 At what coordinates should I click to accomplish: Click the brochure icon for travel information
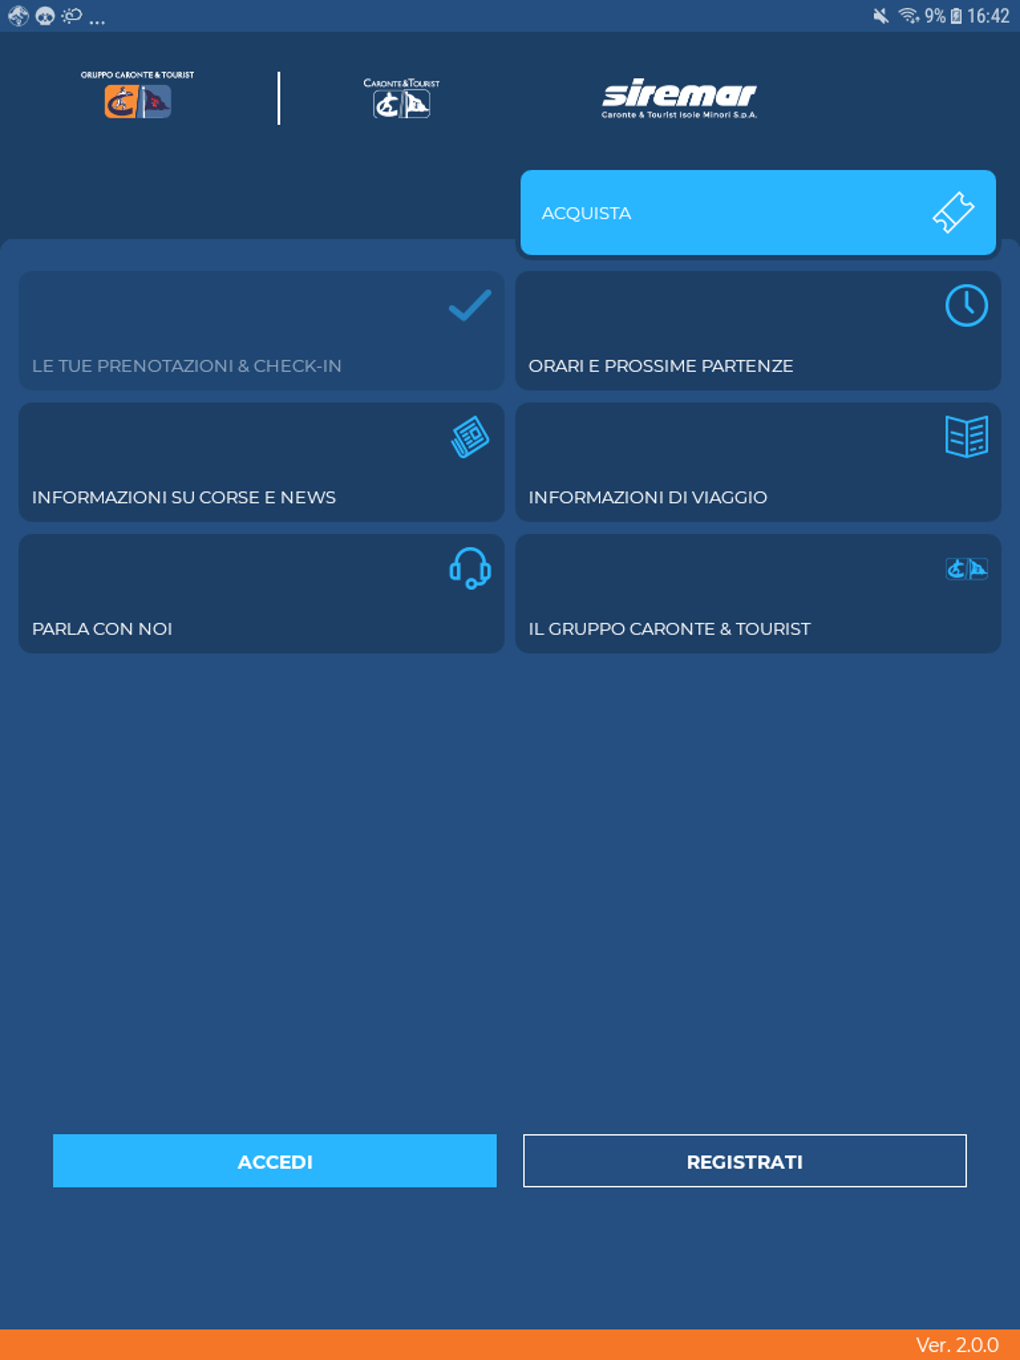965,436
